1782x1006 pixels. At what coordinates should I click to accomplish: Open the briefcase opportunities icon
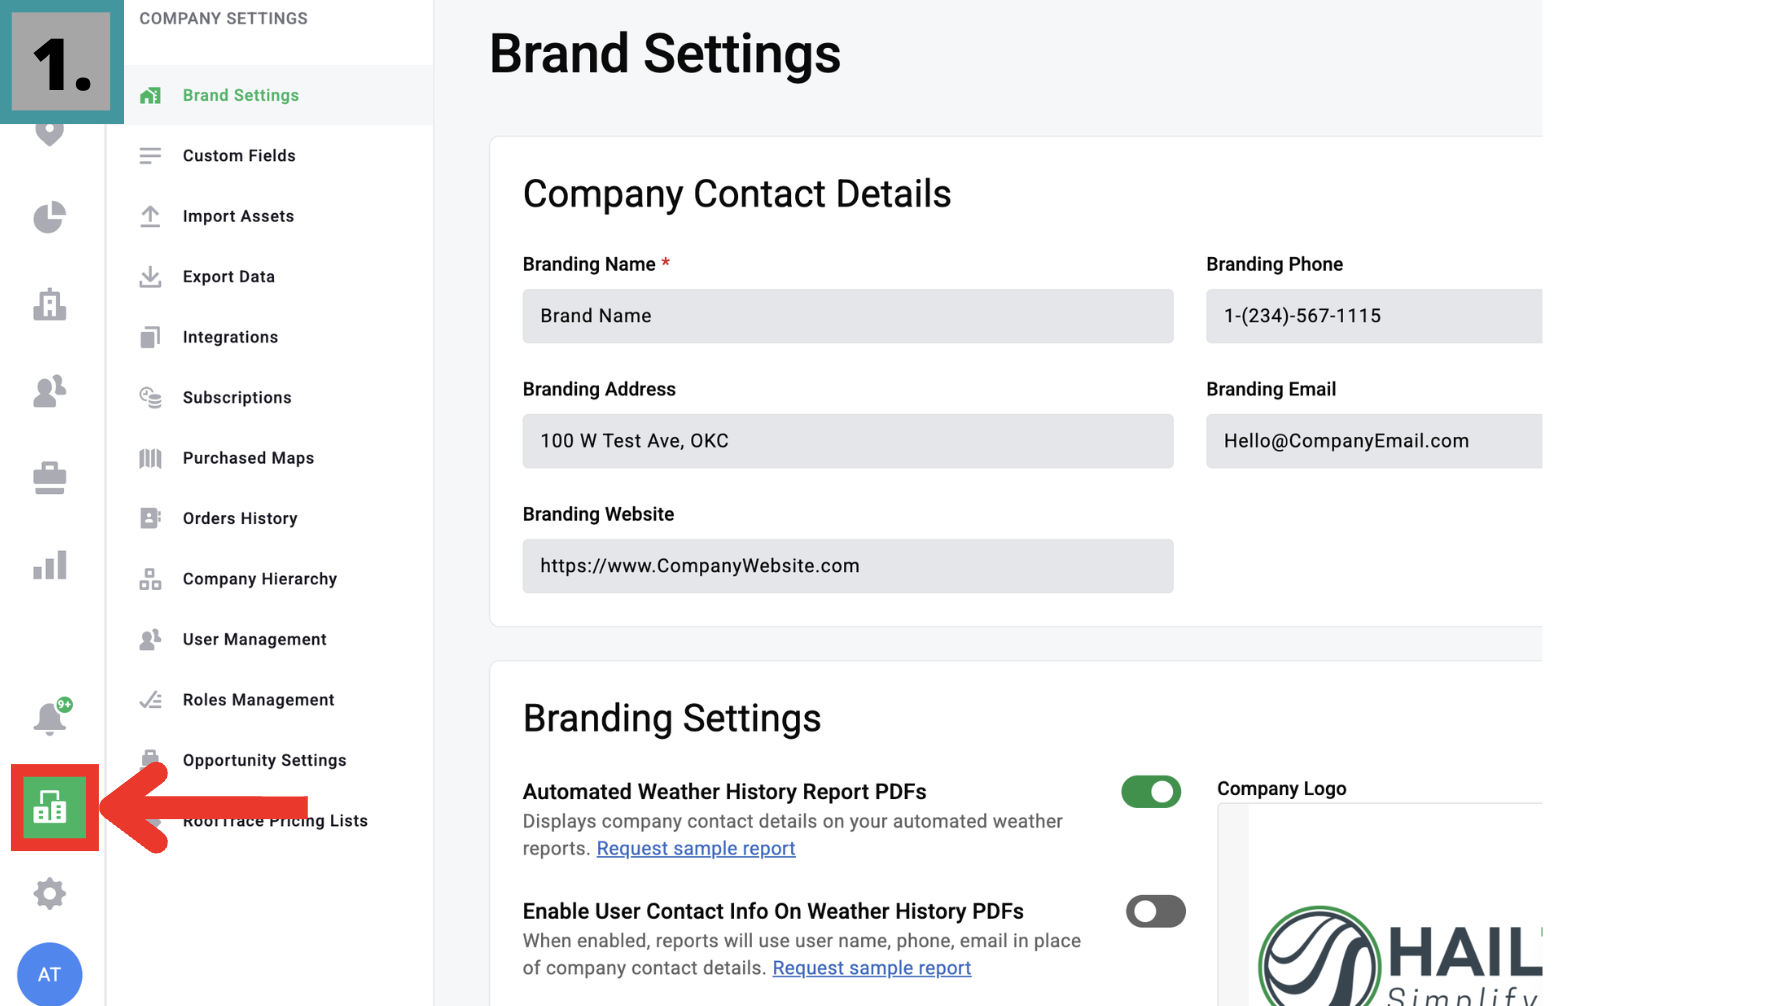49,478
